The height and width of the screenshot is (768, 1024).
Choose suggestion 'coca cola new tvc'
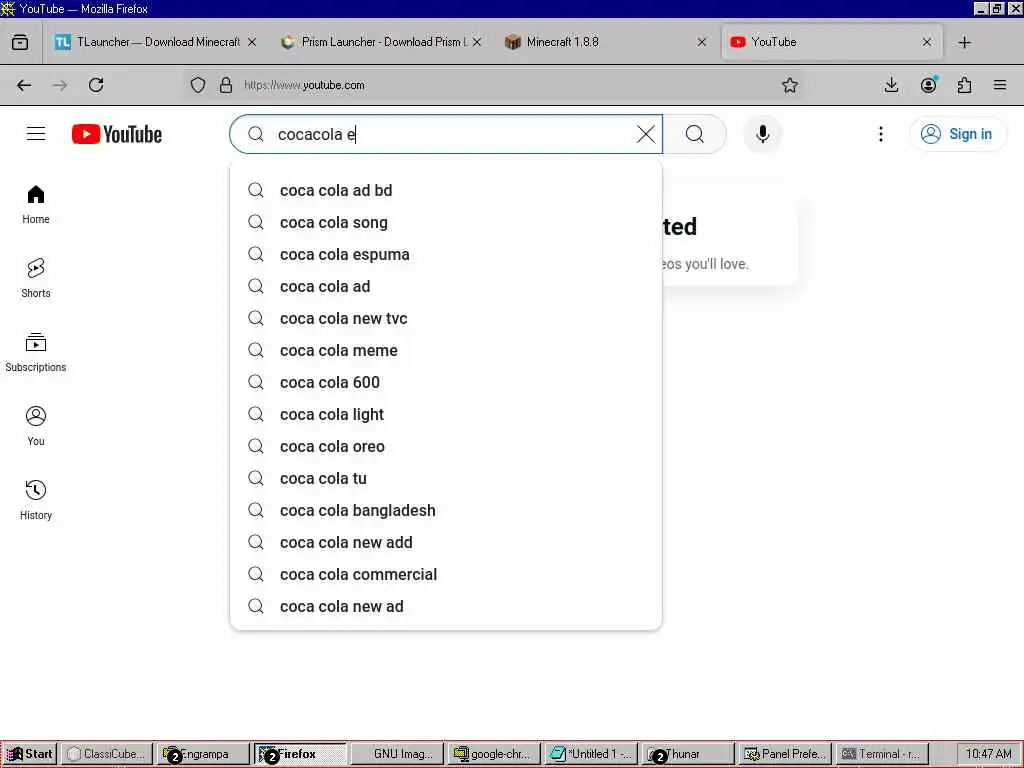[446, 318]
